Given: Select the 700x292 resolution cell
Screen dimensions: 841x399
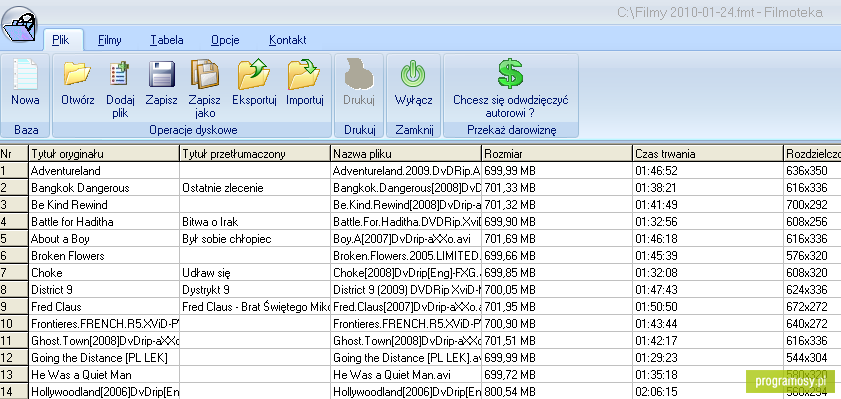Looking at the screenshot, I should coord(813,205).
